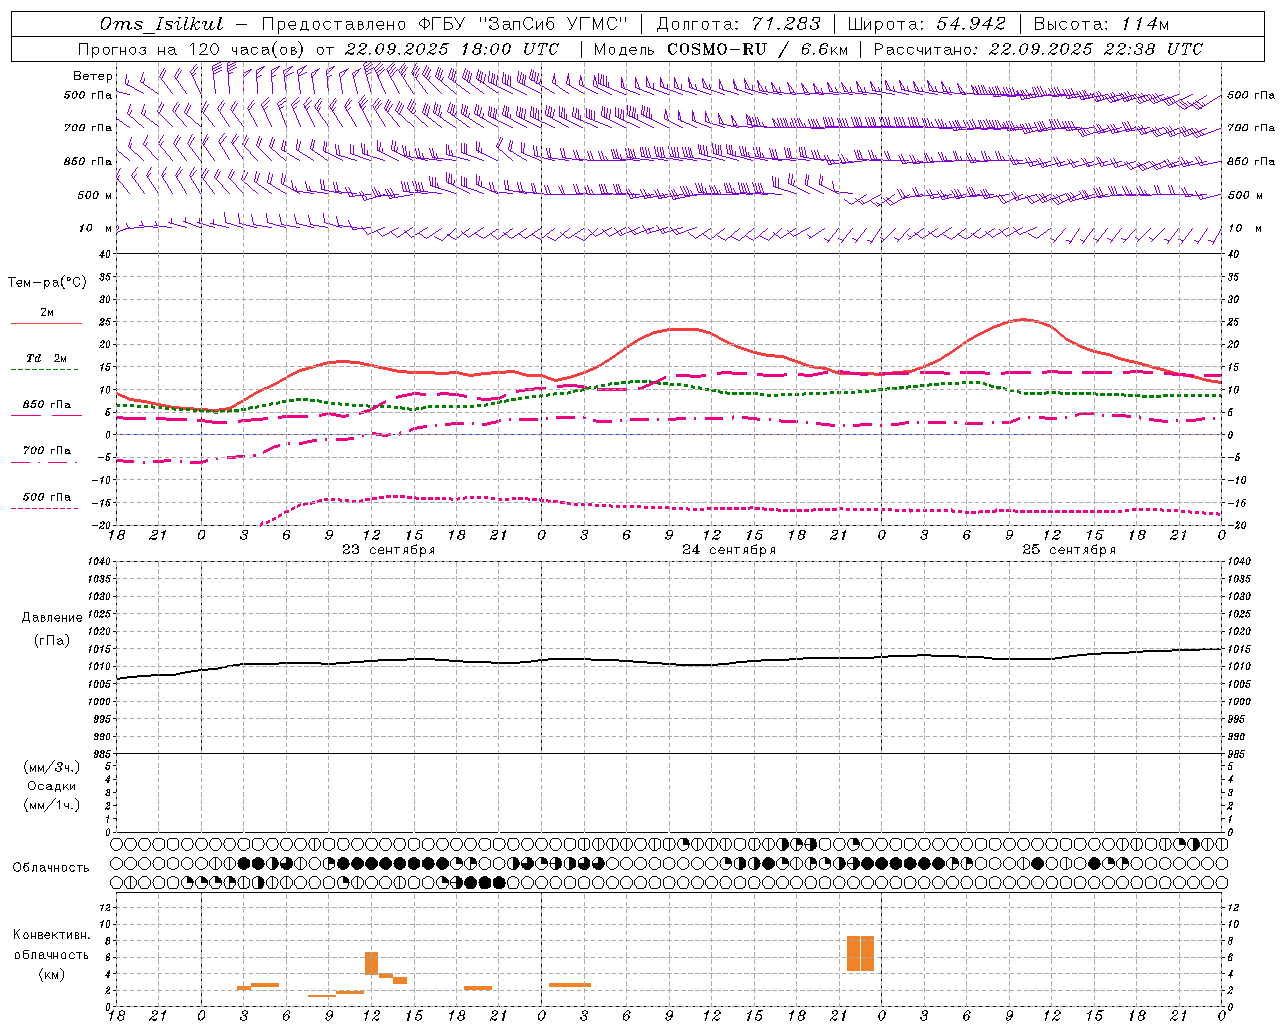Click the "24 сентября" date label
1280x1024 pixels.
[728, 550]
